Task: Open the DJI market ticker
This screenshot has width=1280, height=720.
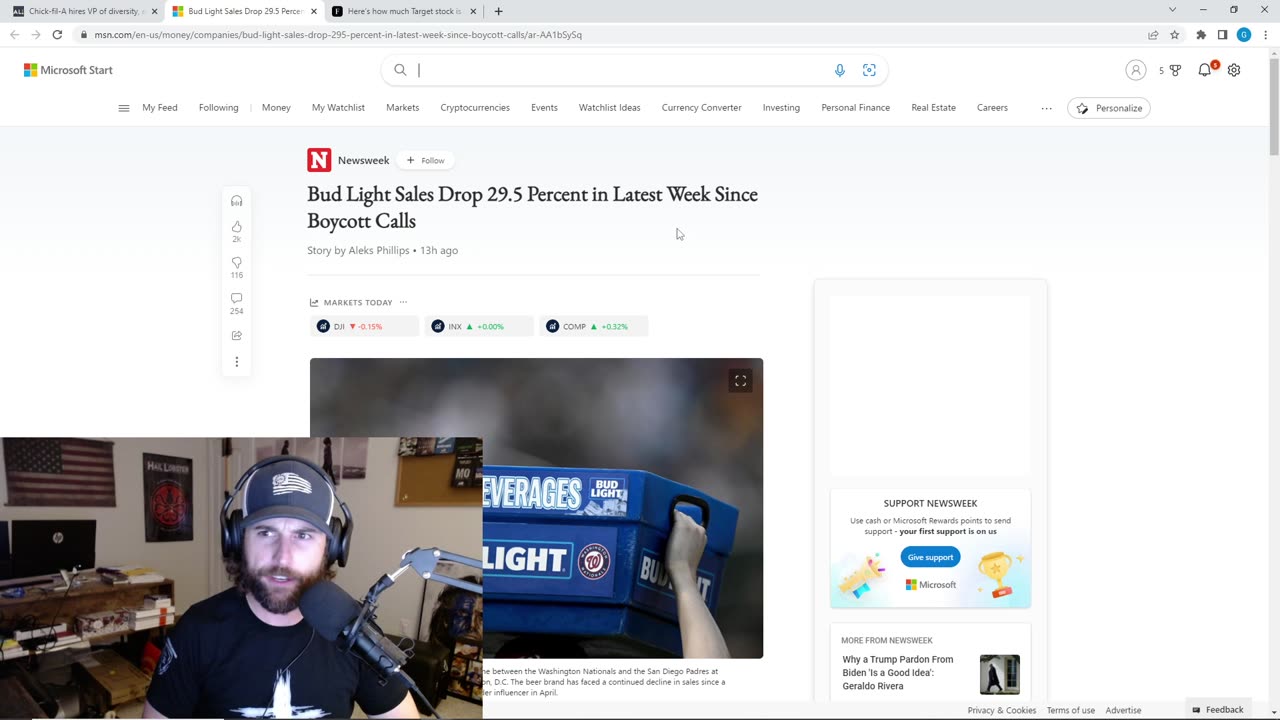Action: [x=364, y=326]
